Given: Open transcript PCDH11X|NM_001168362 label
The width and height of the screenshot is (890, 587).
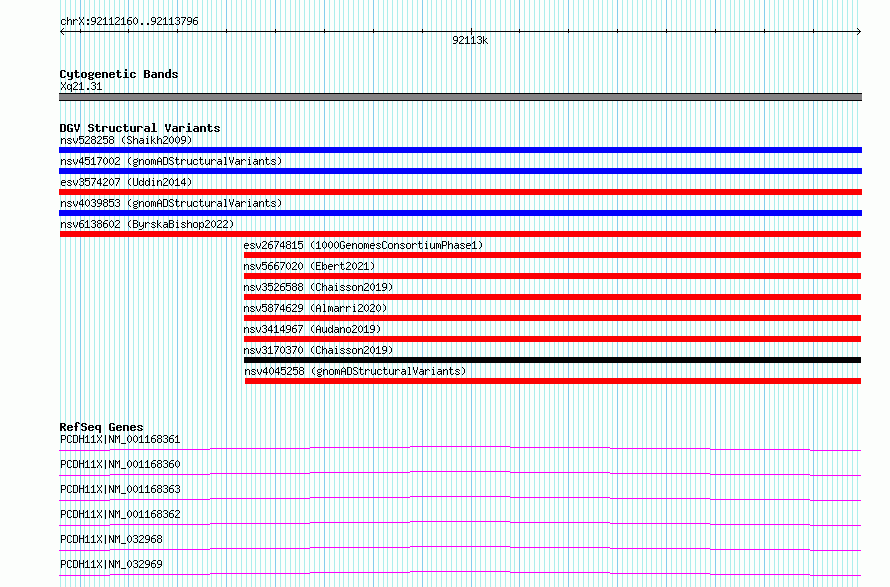Looking at the screenshot, I should click(x=120, y=514).
